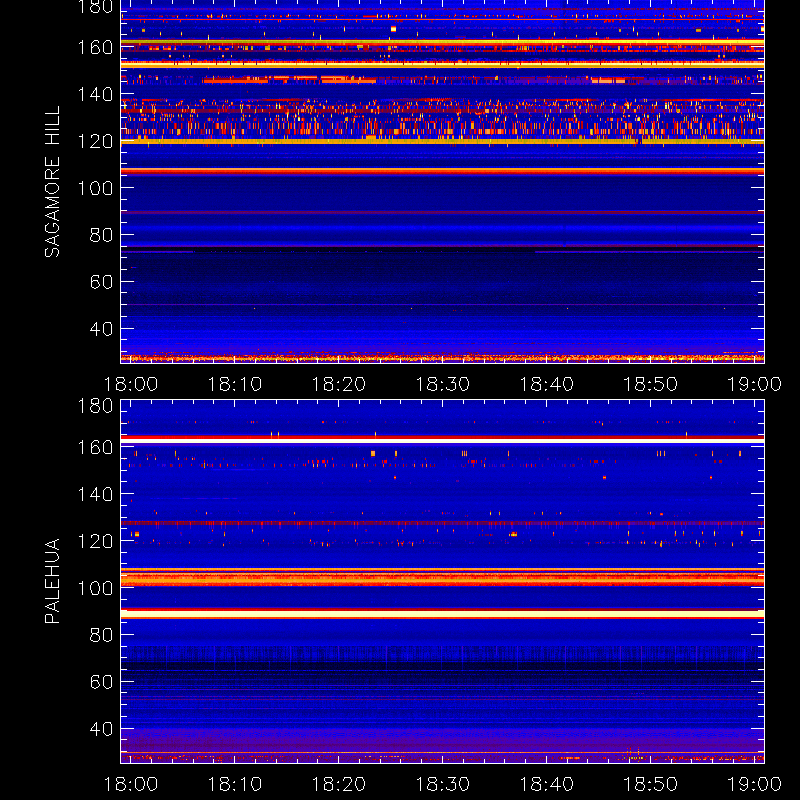800x800 pixels.
Task: Pick the 18:30 time label under Sagamore Hill plot
Action: coord(442,384)
